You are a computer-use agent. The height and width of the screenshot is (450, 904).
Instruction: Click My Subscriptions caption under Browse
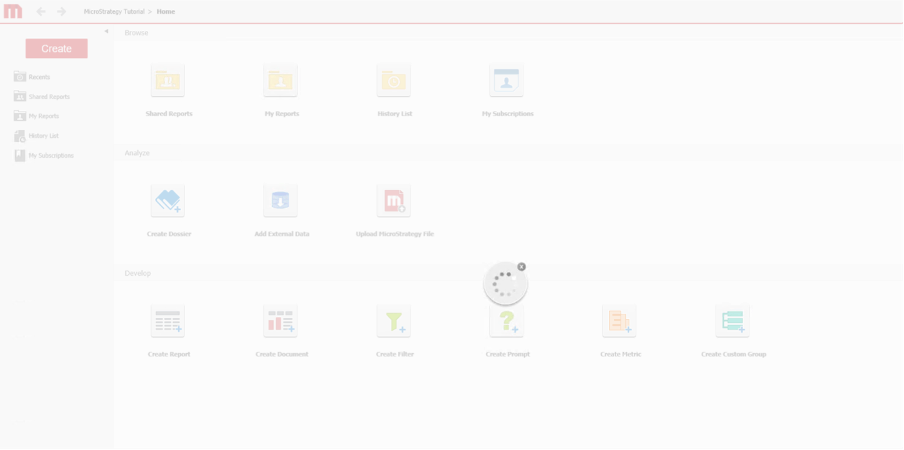508,114
